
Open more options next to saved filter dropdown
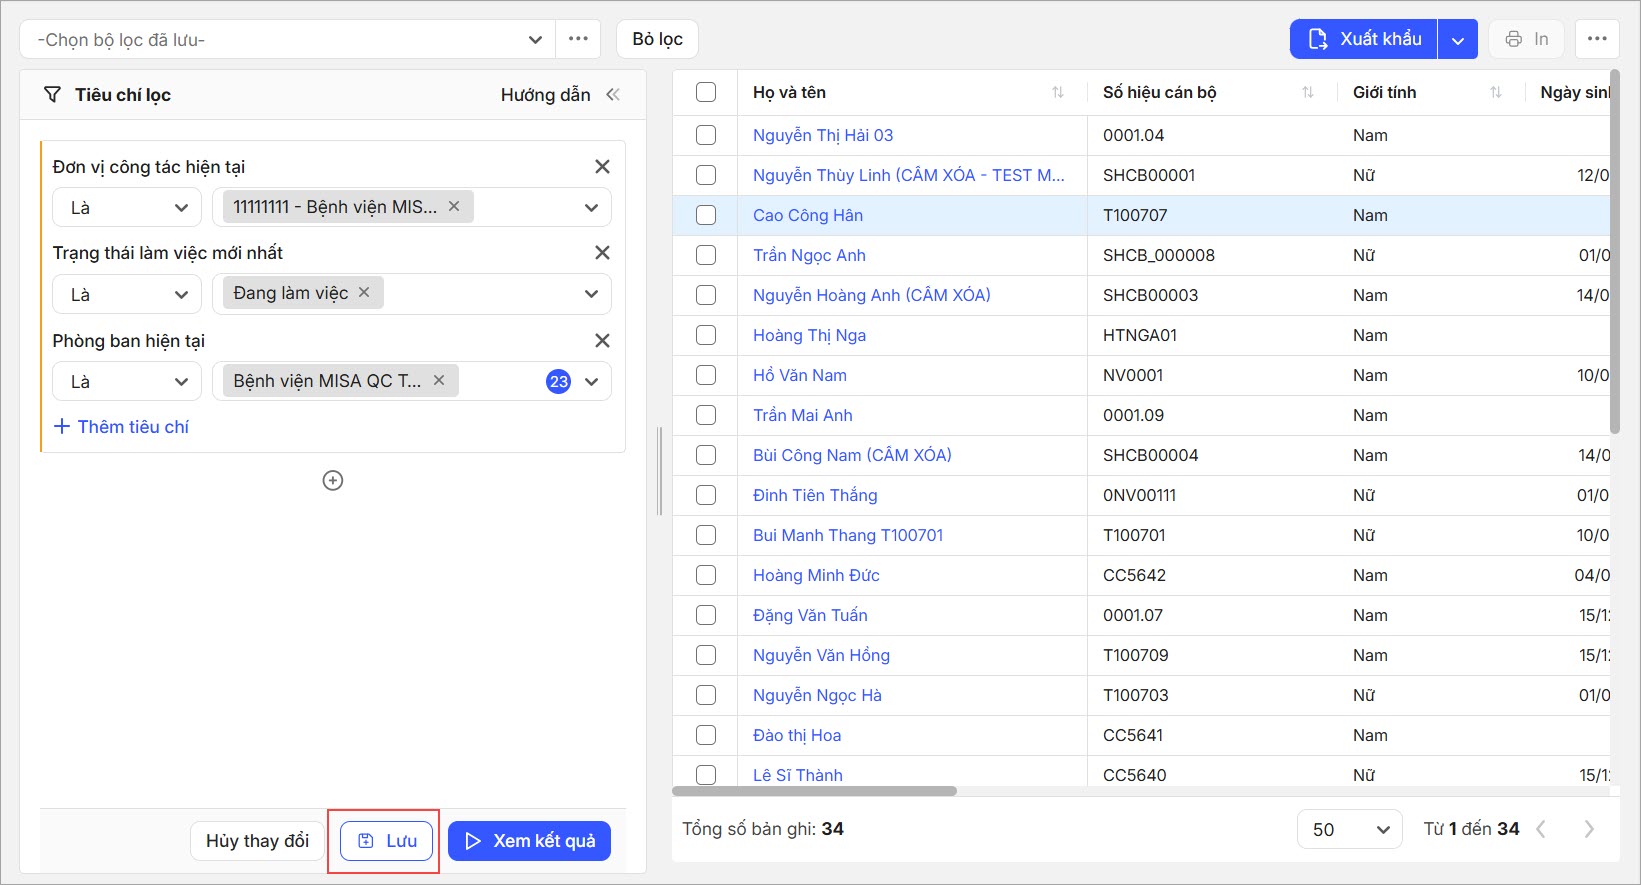(x=578, y=39)
